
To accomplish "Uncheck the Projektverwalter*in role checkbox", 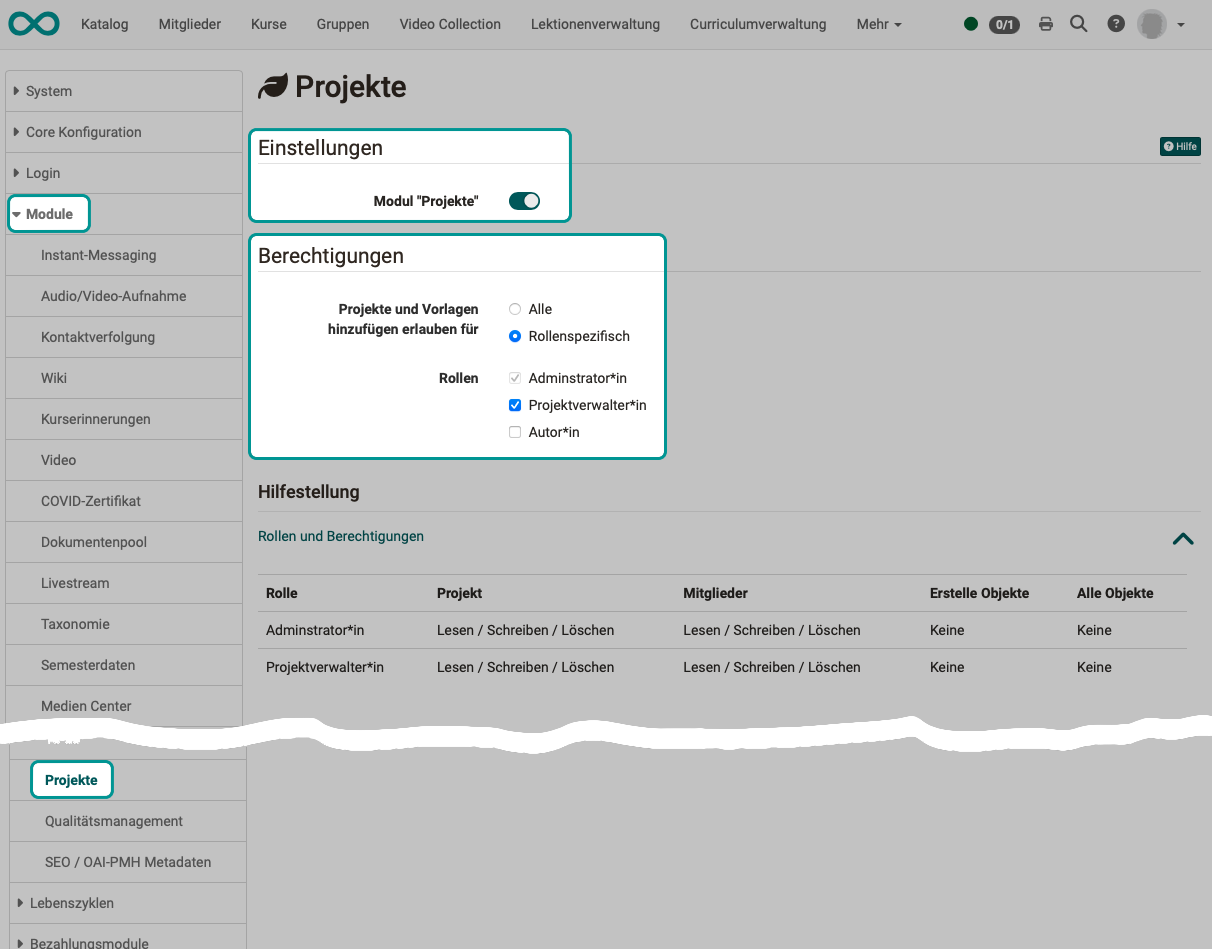I will tap(515, 405).
